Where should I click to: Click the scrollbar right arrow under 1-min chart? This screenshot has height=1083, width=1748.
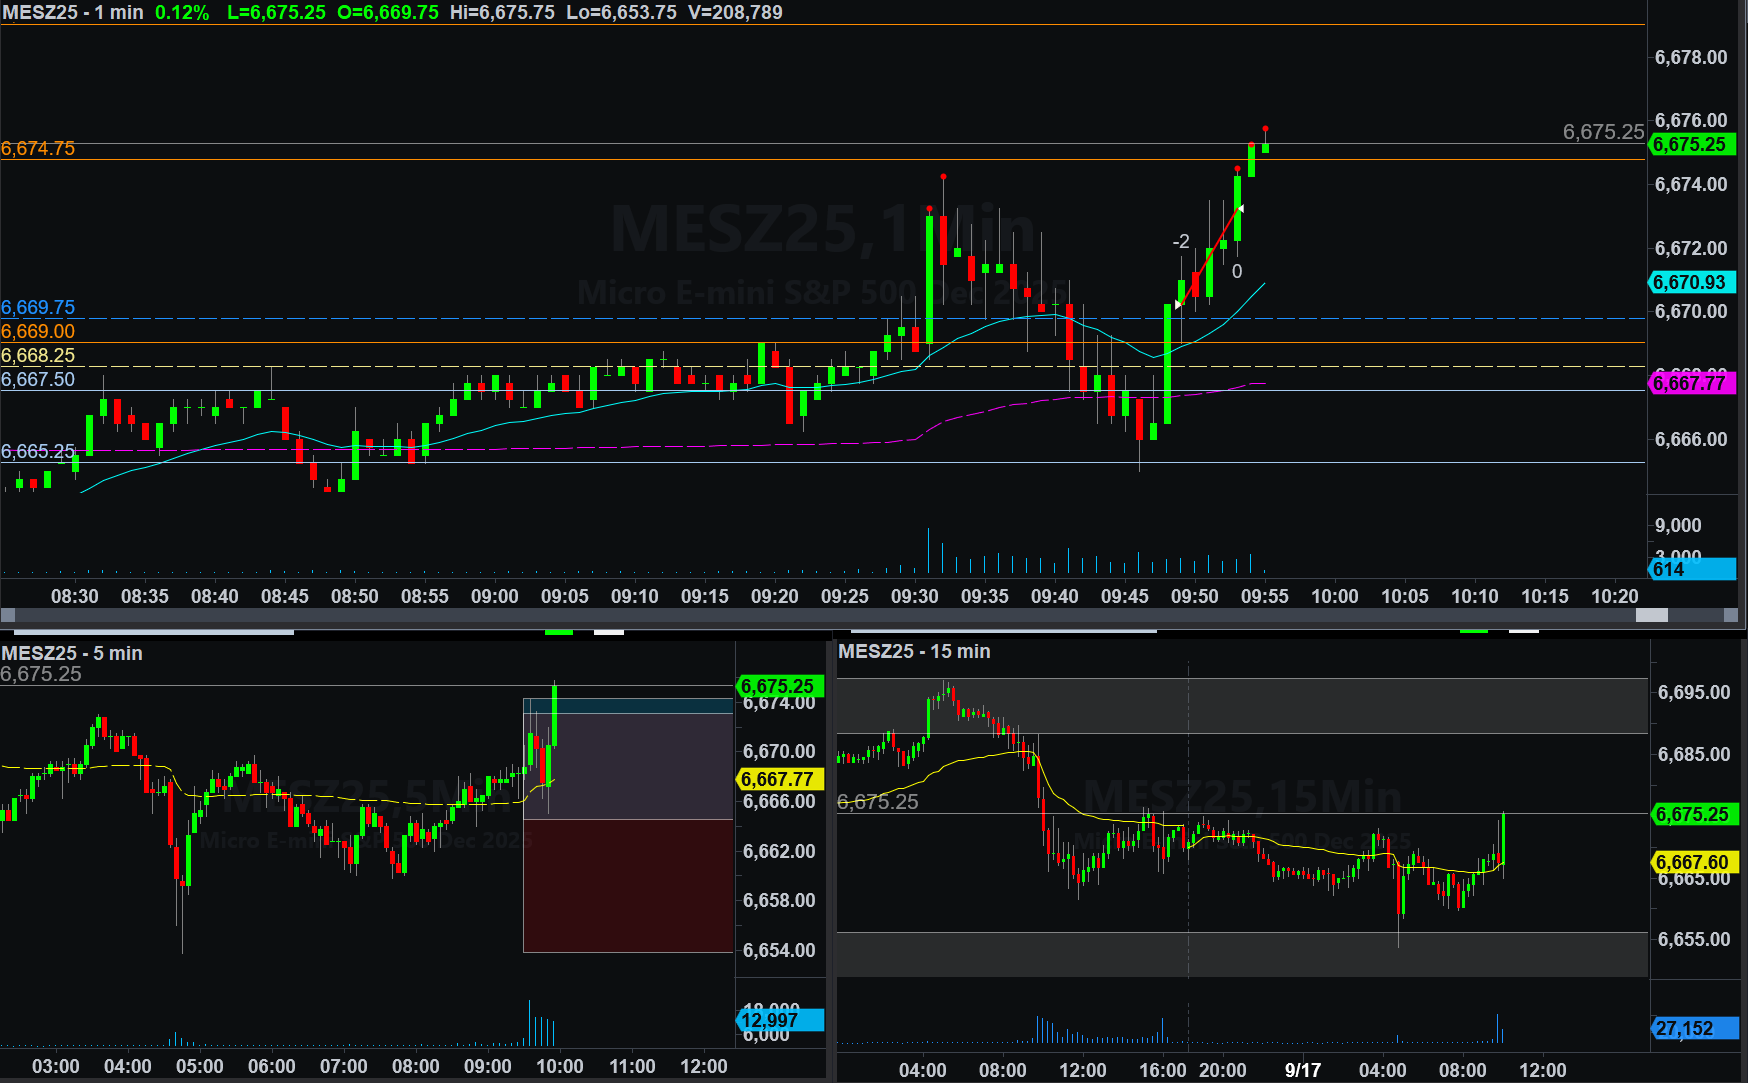tap(1731, 615)
